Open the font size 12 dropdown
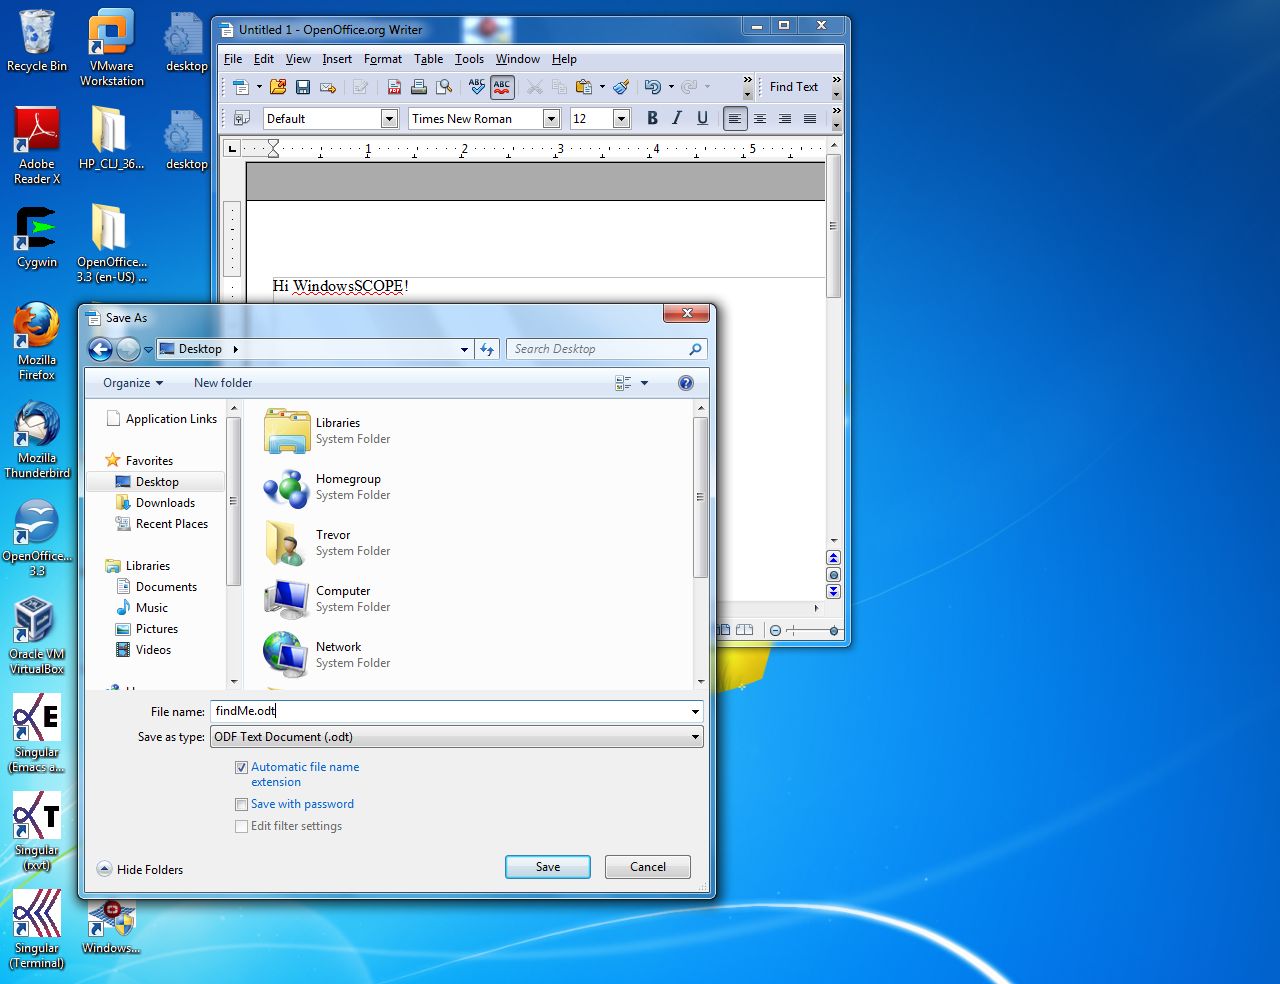This screenshot has width=1280, height=984. click(621, 119)
